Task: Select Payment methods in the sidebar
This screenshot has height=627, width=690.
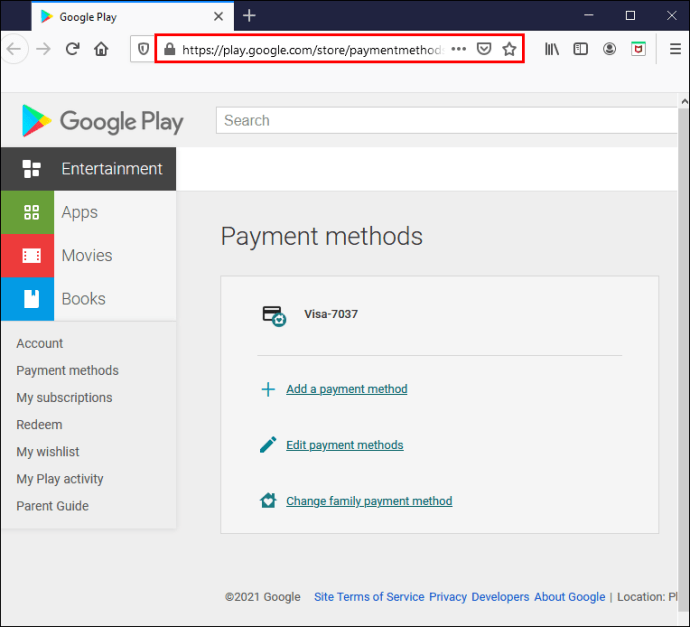Action: click(67, 370)
